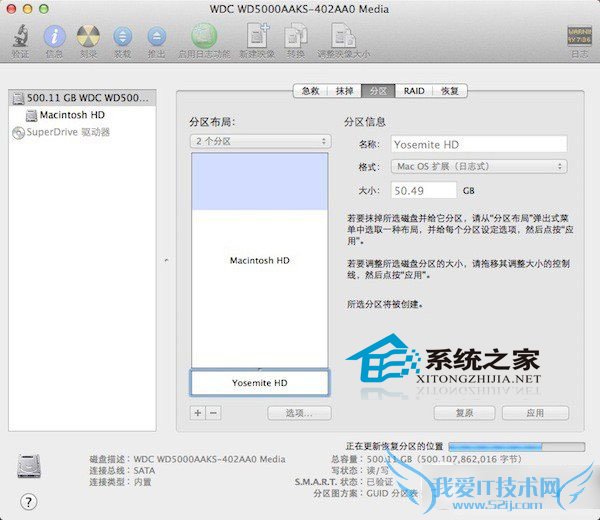
Task: Click the remove partition minus button
Action: tap(214, 413)
